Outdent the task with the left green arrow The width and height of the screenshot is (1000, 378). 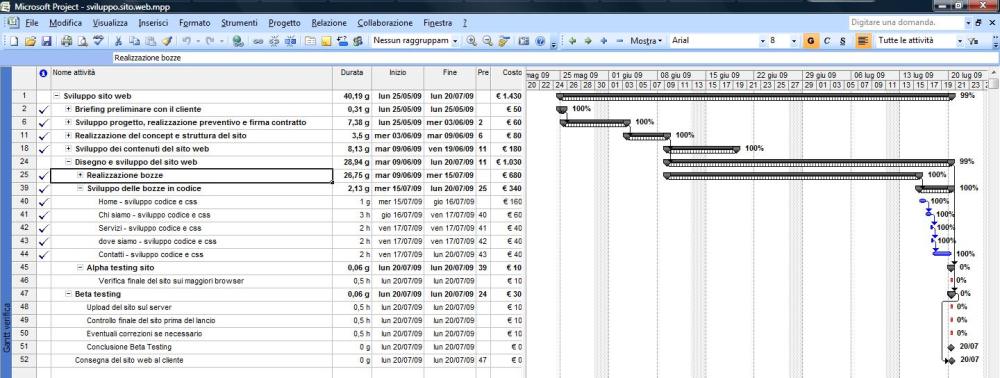(572, 41)
